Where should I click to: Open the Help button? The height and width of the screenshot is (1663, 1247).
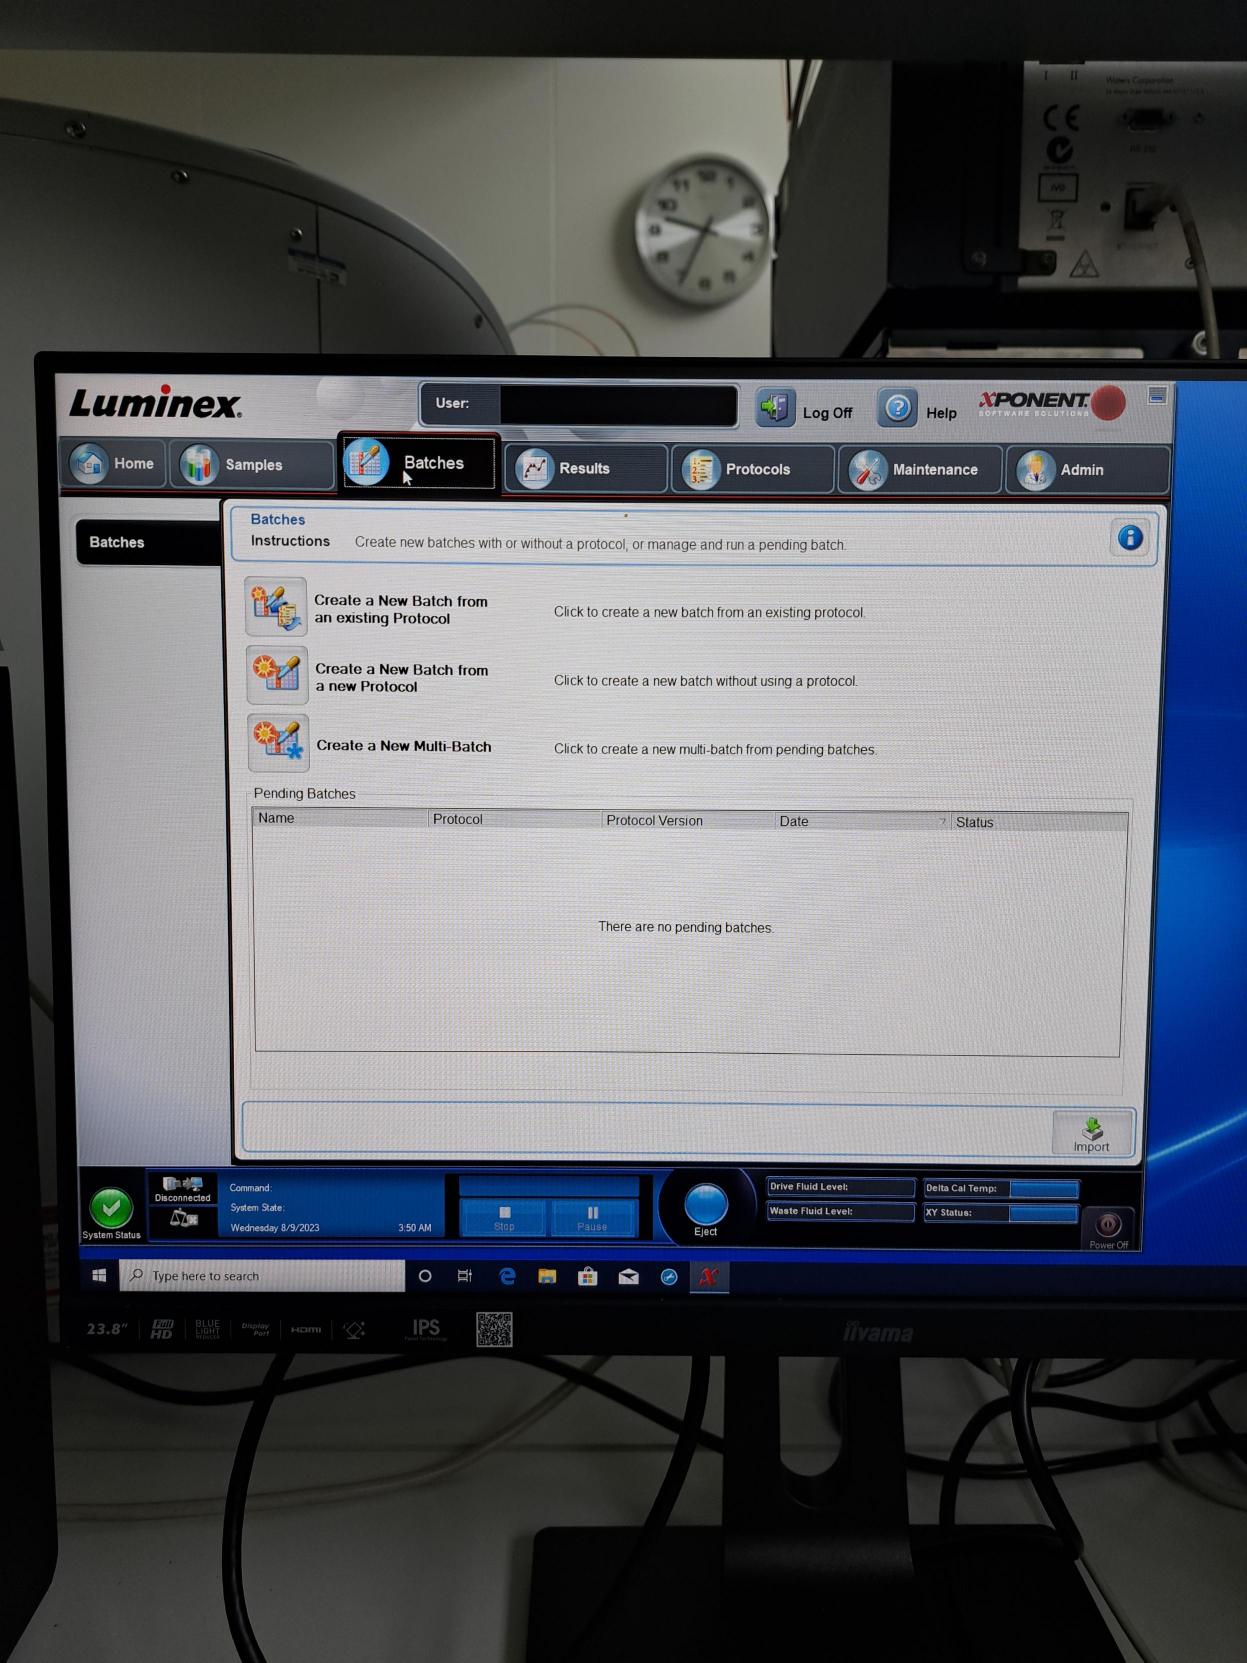pyautogui.click(x=919, y=410)
